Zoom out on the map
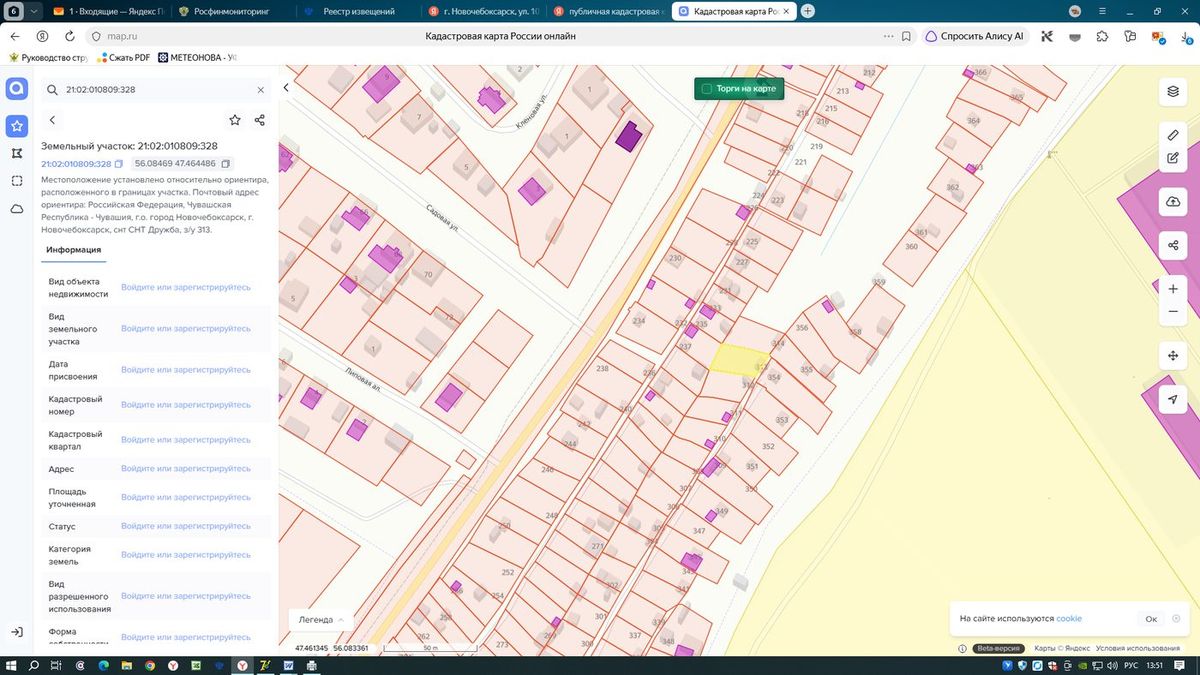The image size is (1200, 675). point(1173,312)
